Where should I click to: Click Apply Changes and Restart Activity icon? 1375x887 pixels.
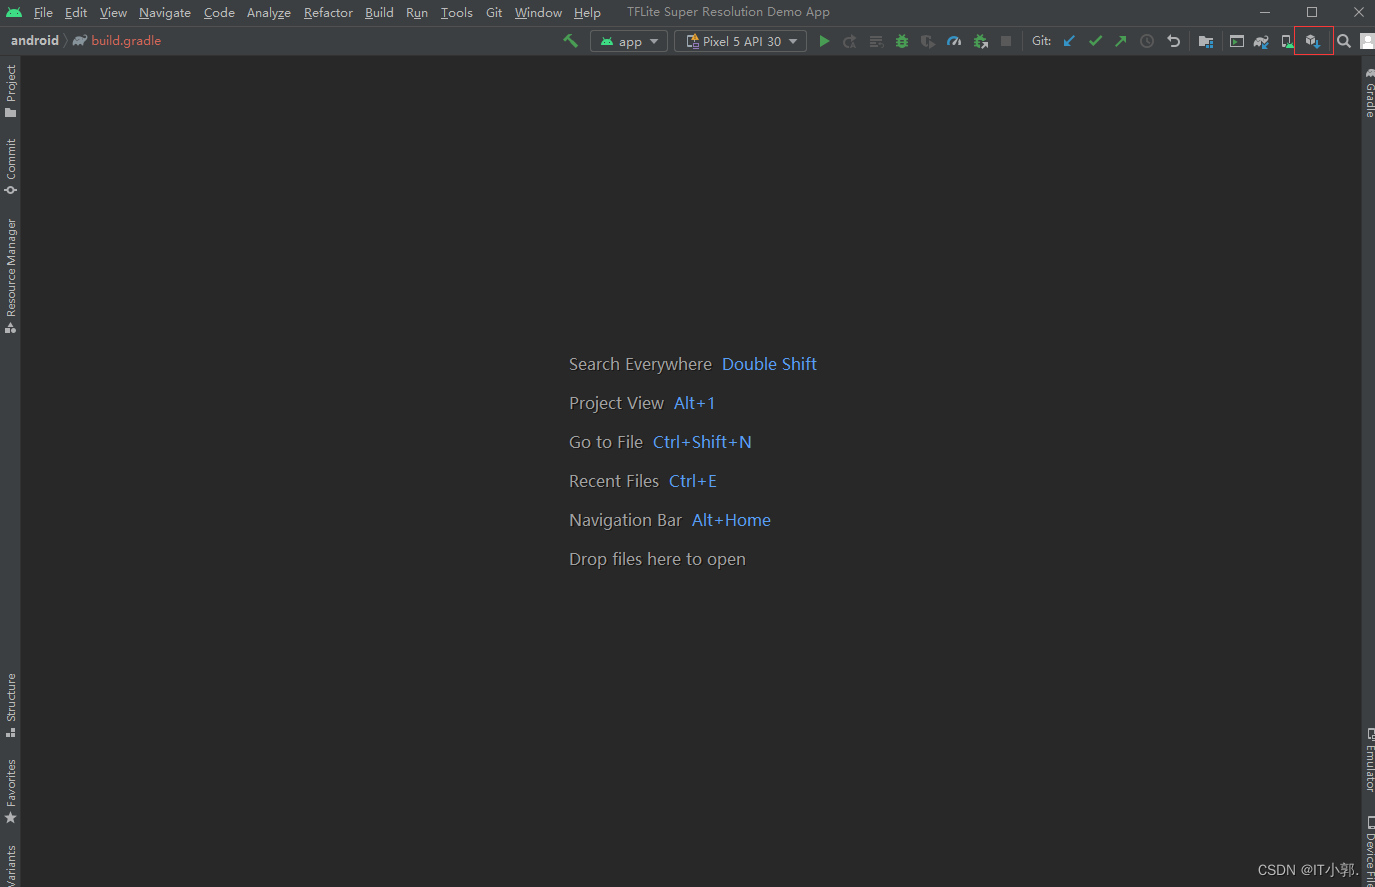[x=850, y=41]
